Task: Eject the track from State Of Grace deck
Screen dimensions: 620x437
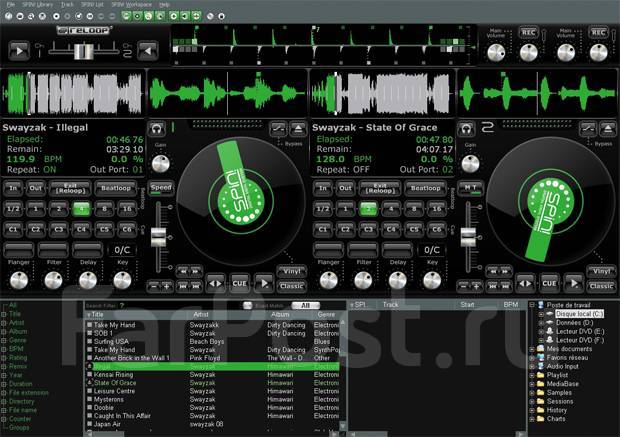Action: coord(608,129)
